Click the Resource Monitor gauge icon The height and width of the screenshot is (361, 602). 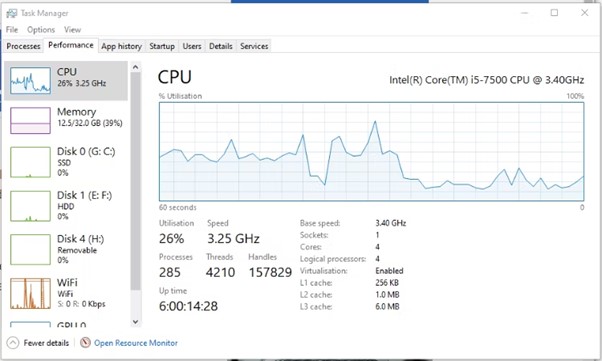tap(85, 343)
